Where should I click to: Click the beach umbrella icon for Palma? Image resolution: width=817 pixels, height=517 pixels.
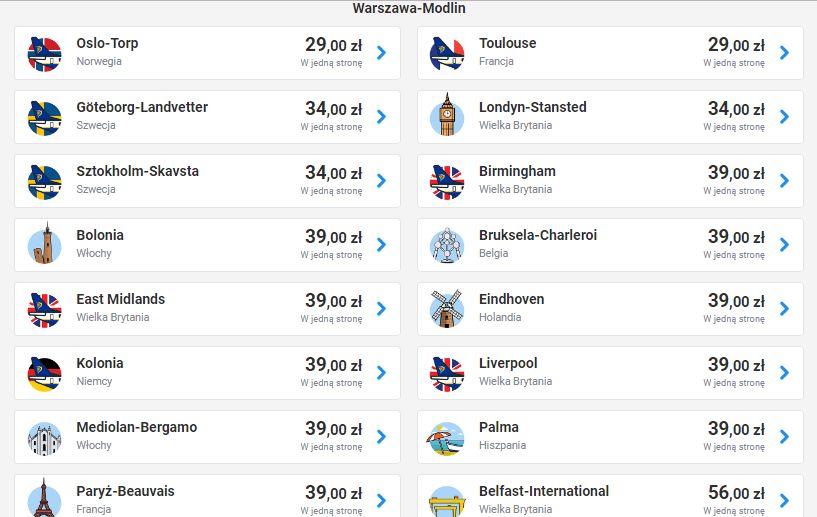click(447, 437)
